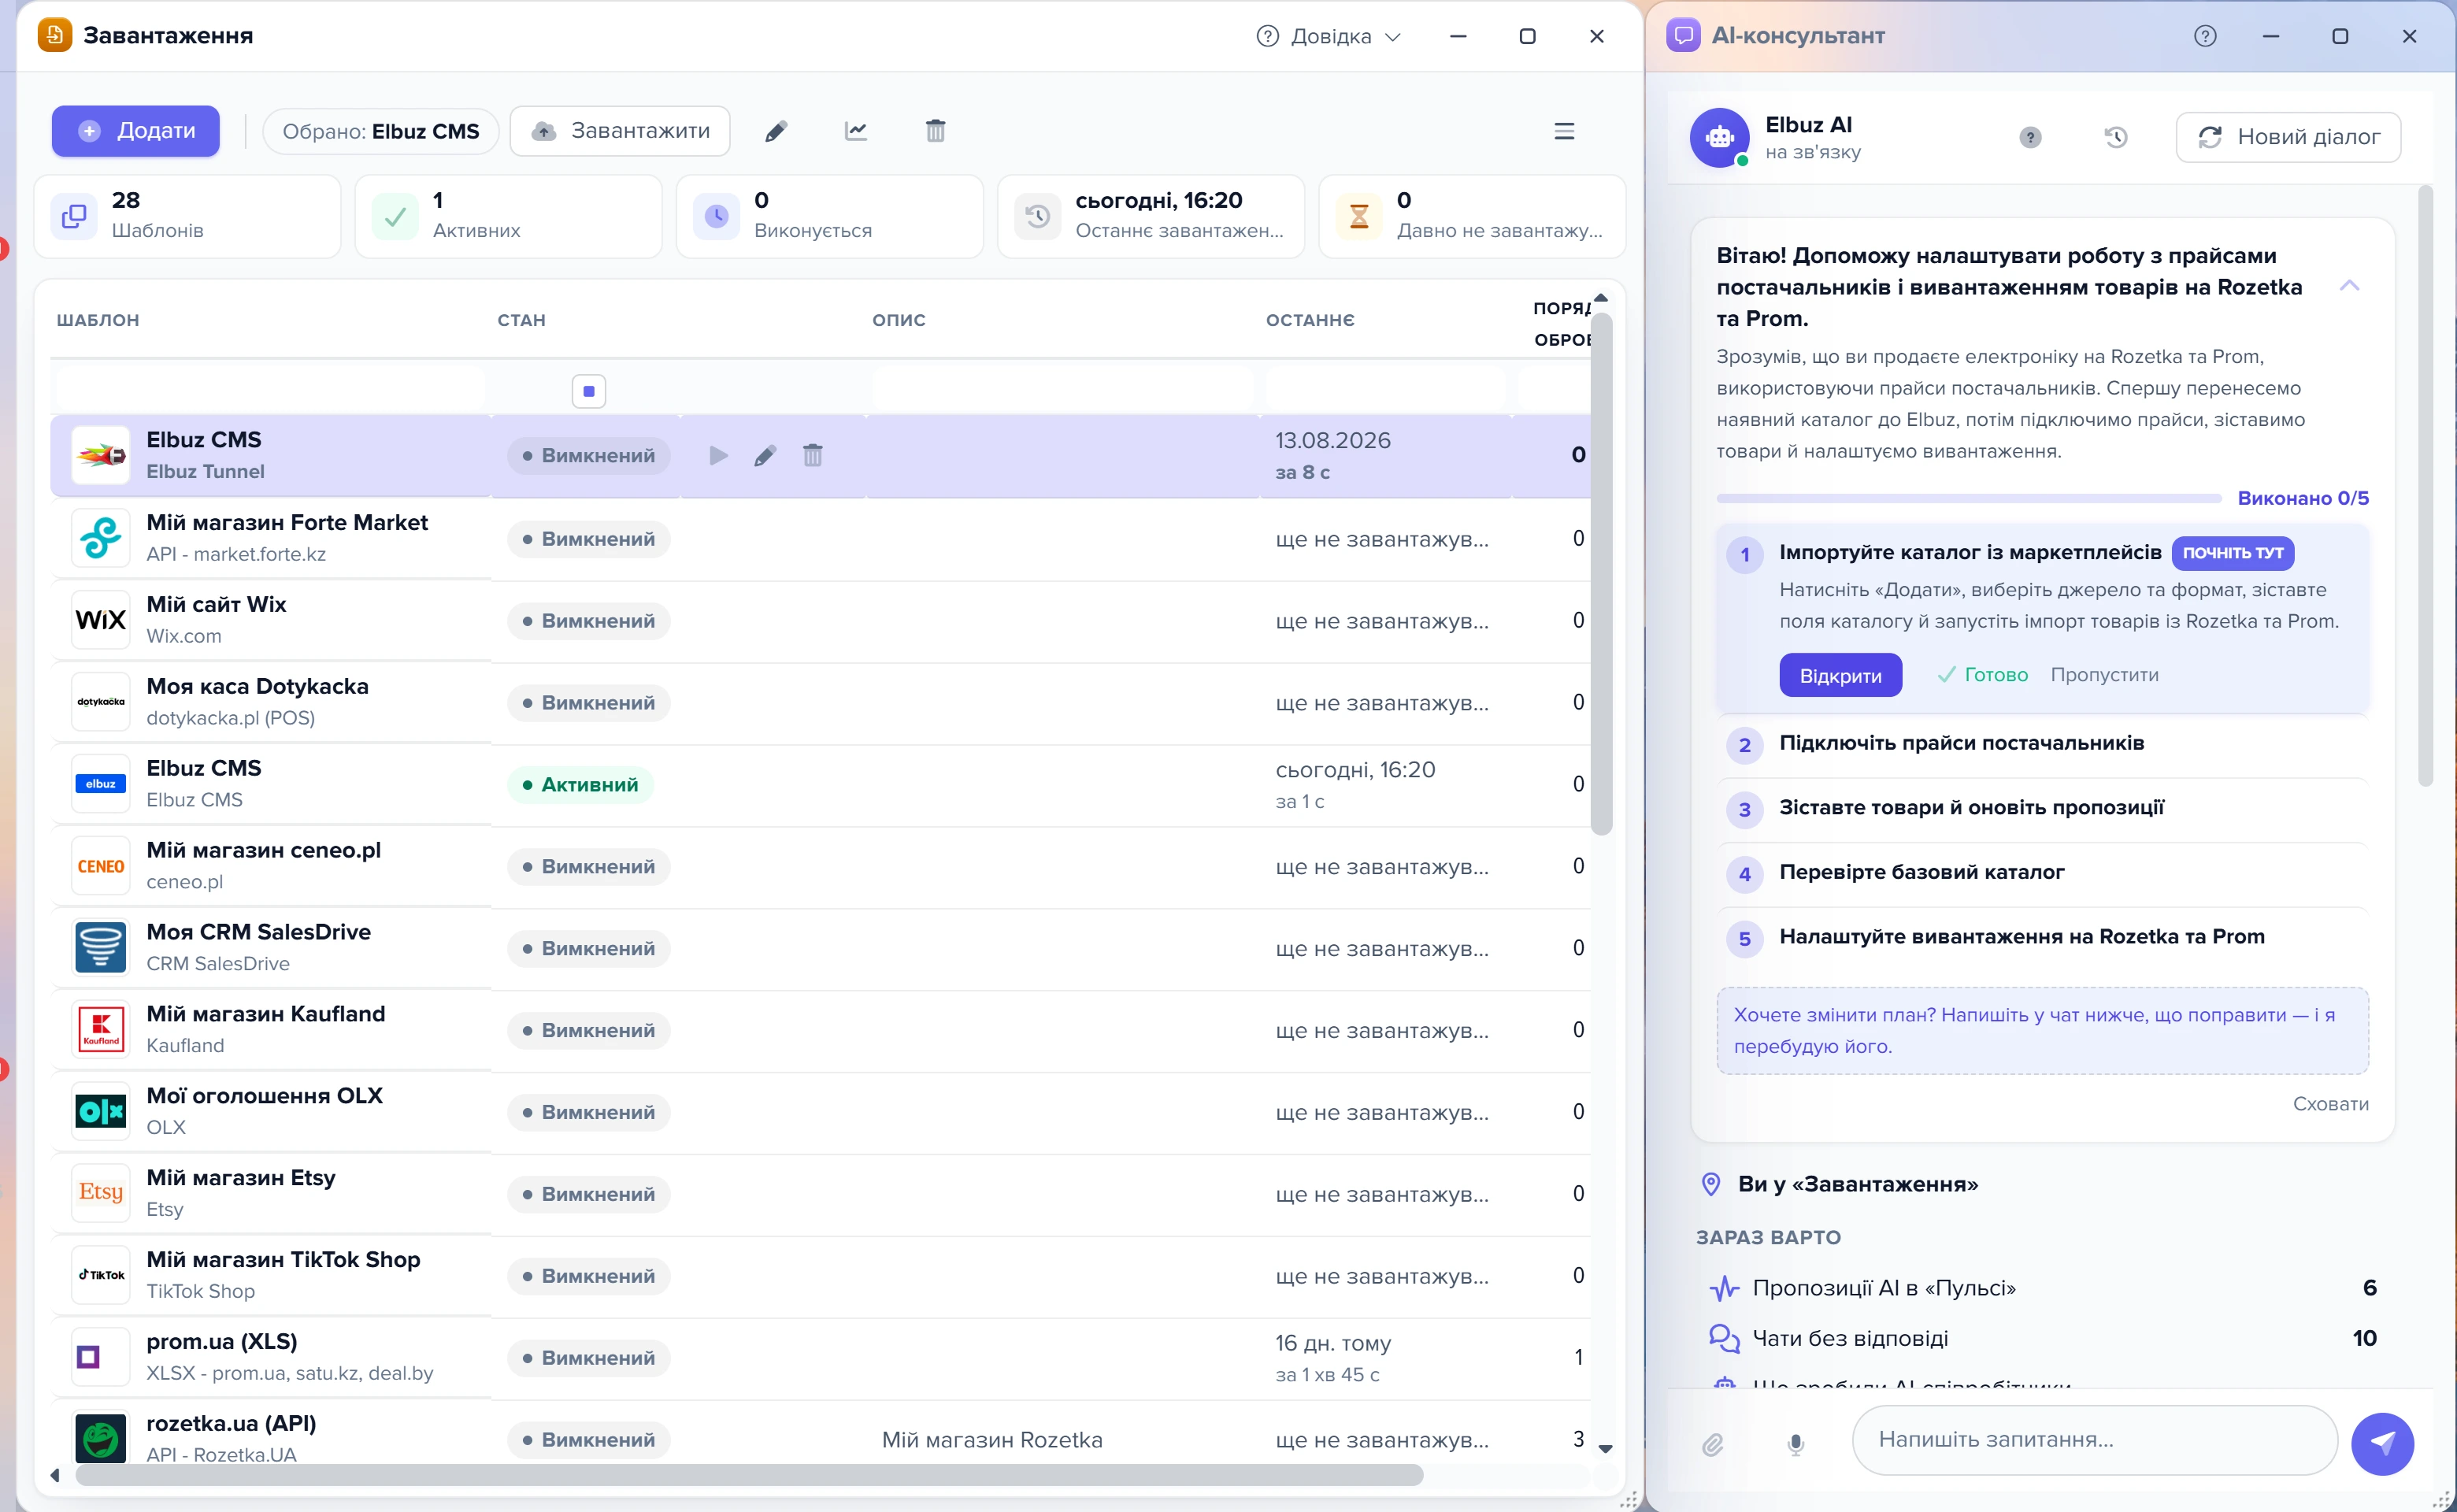Image resolution: width=2457 pixels, height=1512 pixels.
Task: Delete the Elbuz Tunnel row with the trash icon
Action: [x=813, y=456]
